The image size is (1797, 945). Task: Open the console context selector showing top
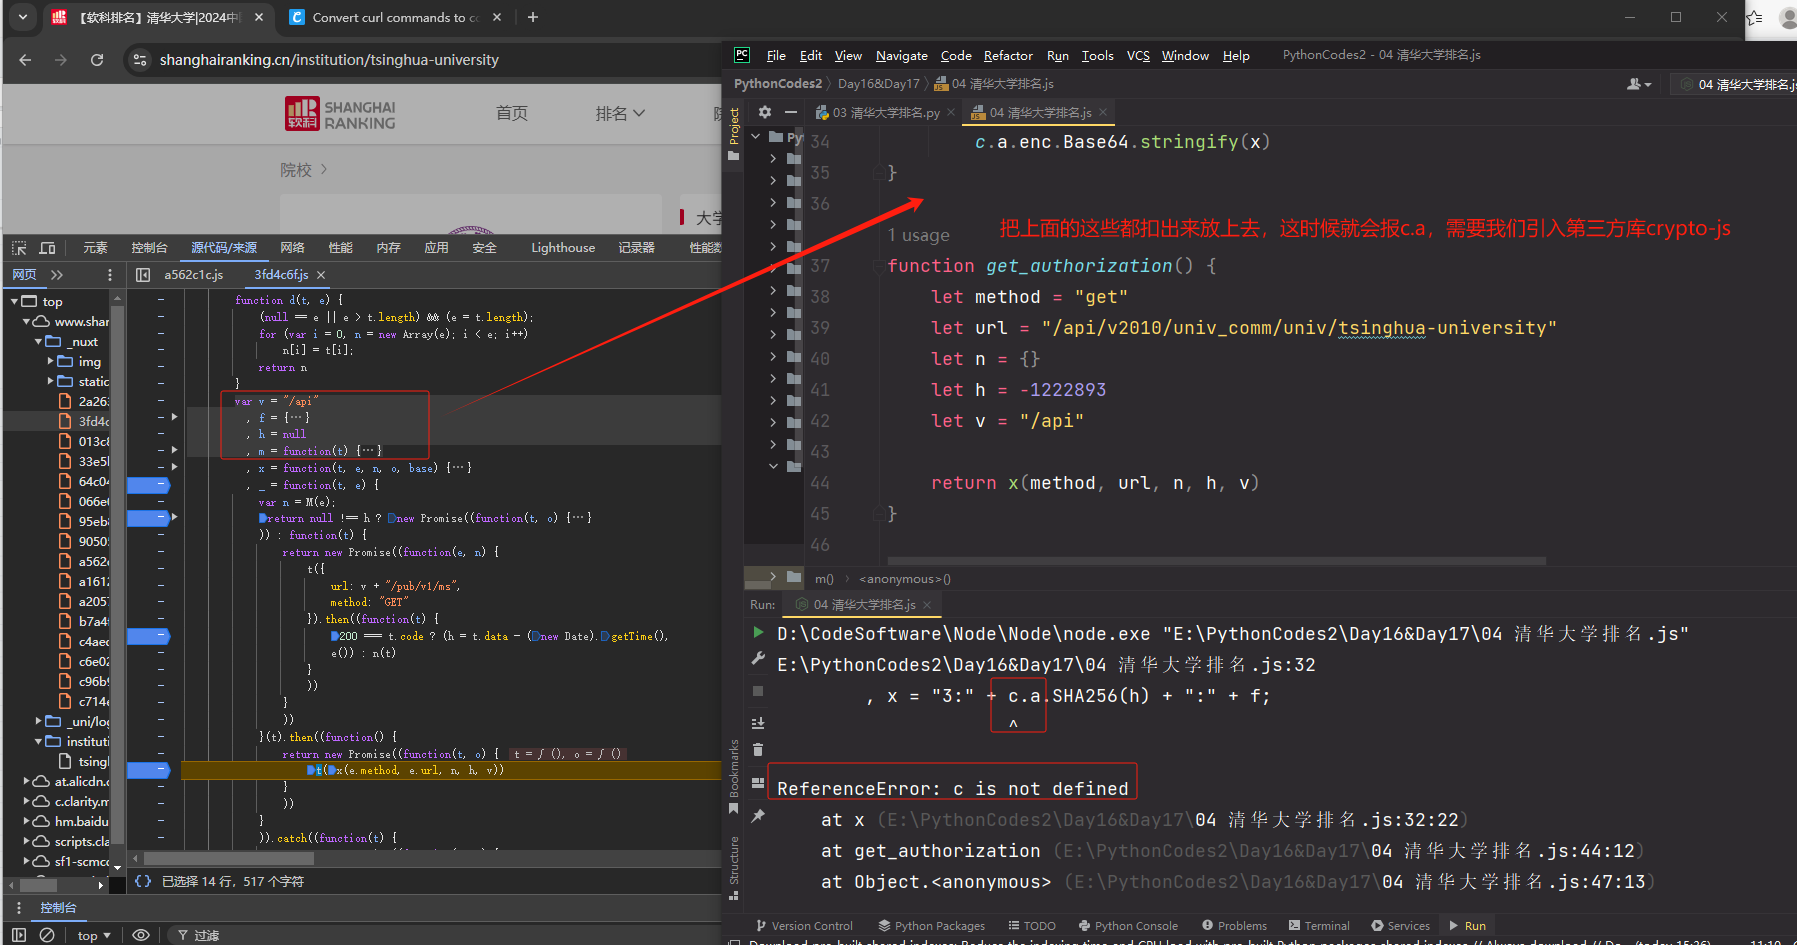94,936
